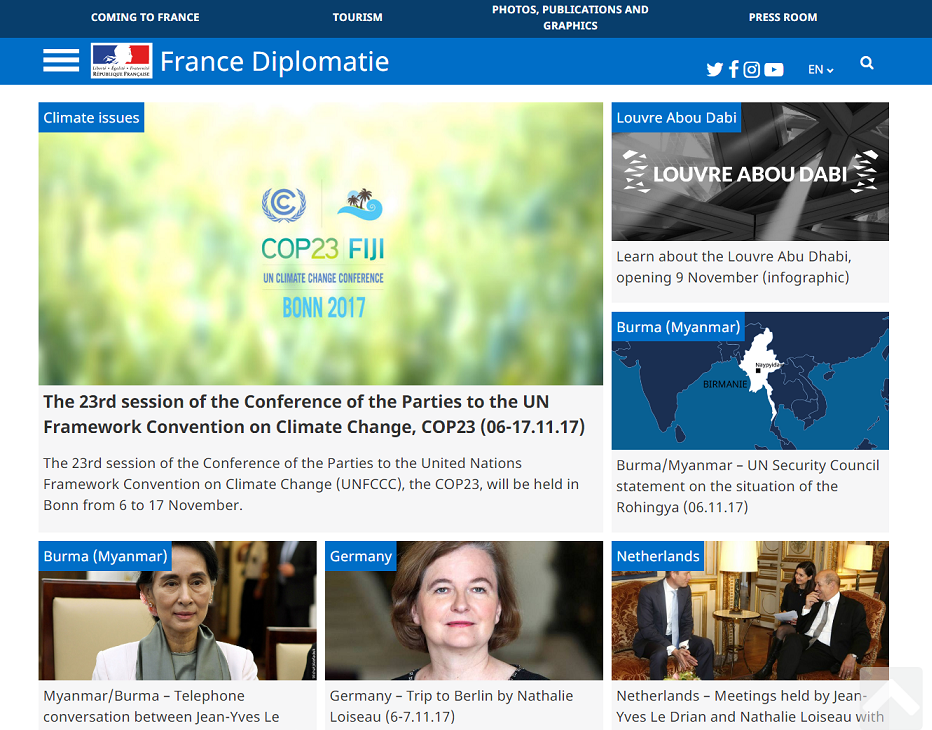Open the Birmanie map image

[x=750, y=381]
